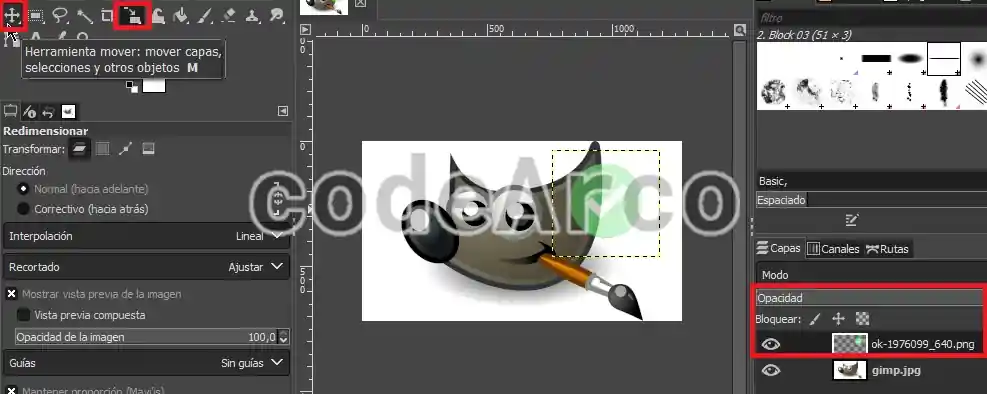Set Transformar target to path
The width and height of the screenshot is (987, 394).
(125, 149)
